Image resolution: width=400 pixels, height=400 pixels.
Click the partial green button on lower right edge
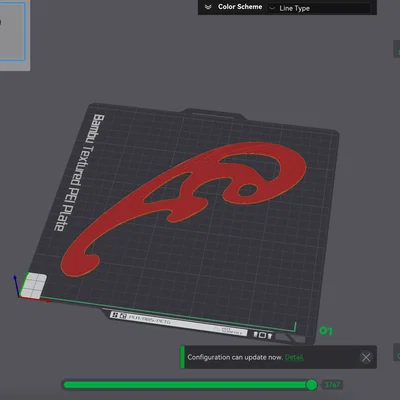tap(397, 353)
